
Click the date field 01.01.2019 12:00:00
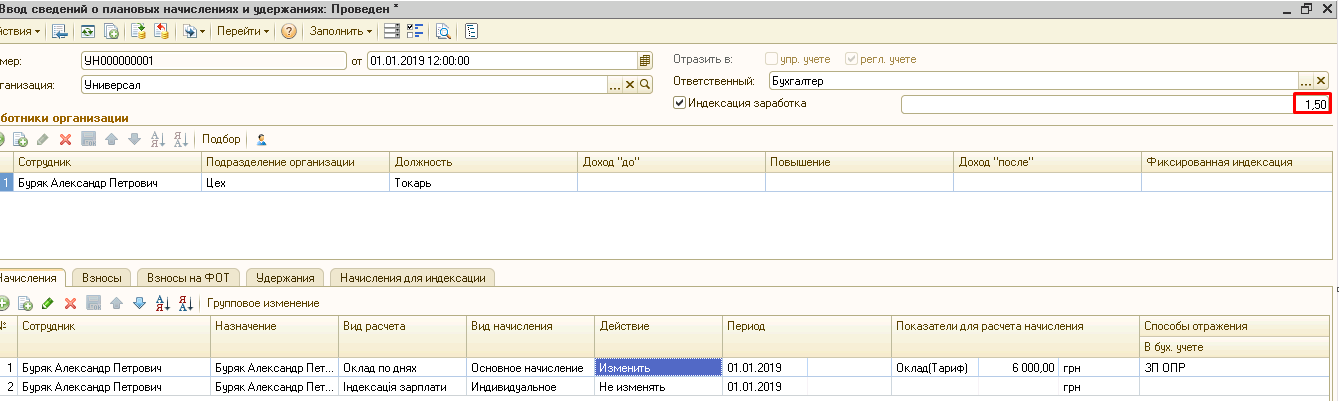(x=503, y=60)
